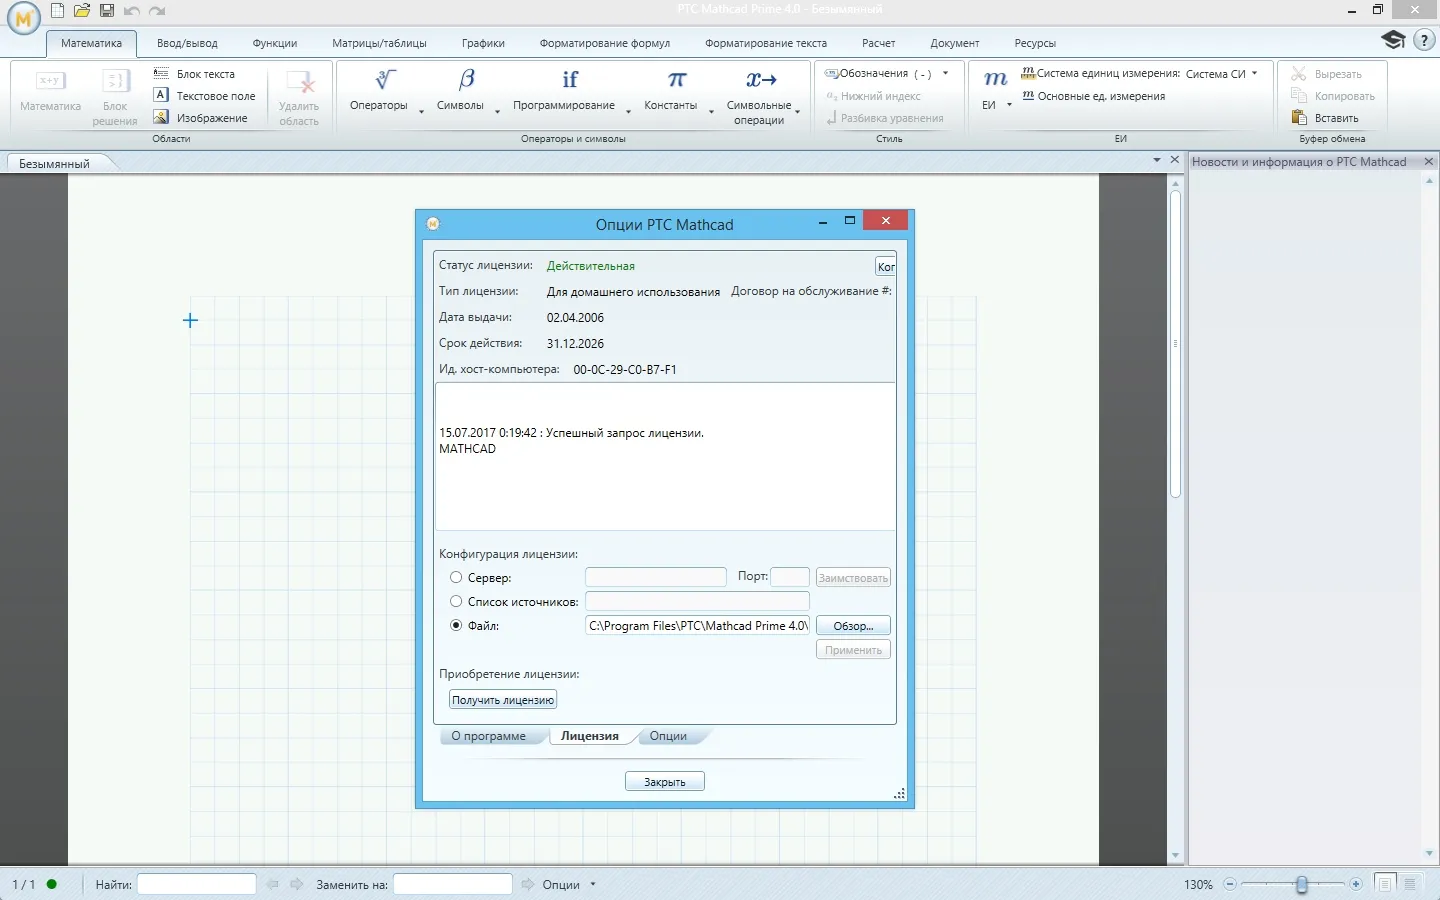The image size is (1440, 900).
Task: Click the redo arrow icon
Action: [x=157, y=11]
